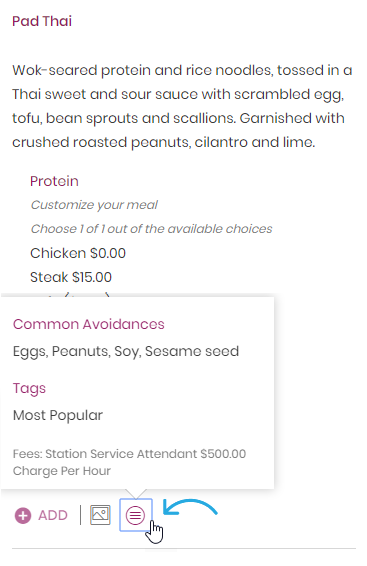Image resolution: width=367 pixels, height=566 pixels.
Task: Click the Most Popular tag
Action: tap(58, 415)
